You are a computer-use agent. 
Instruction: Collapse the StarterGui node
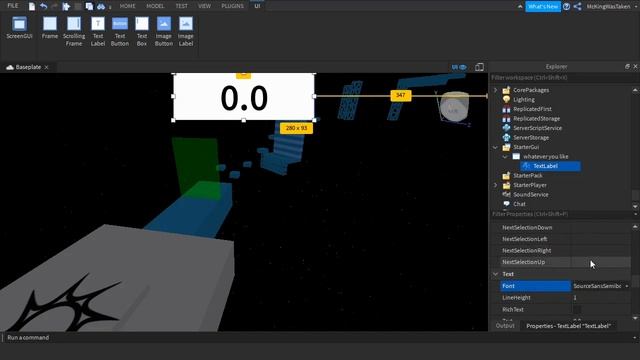496,147
